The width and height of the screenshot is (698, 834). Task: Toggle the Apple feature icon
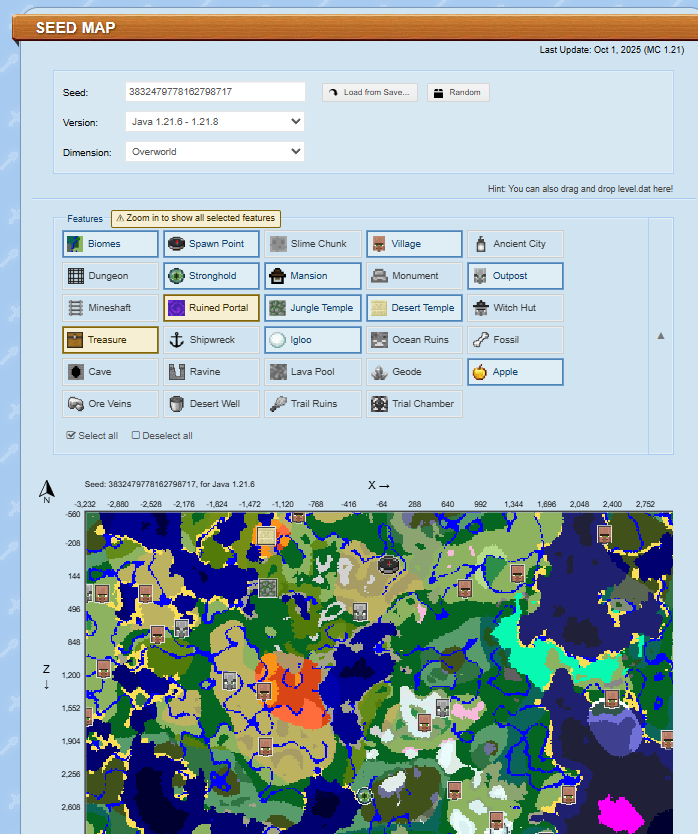coord(480,372)
